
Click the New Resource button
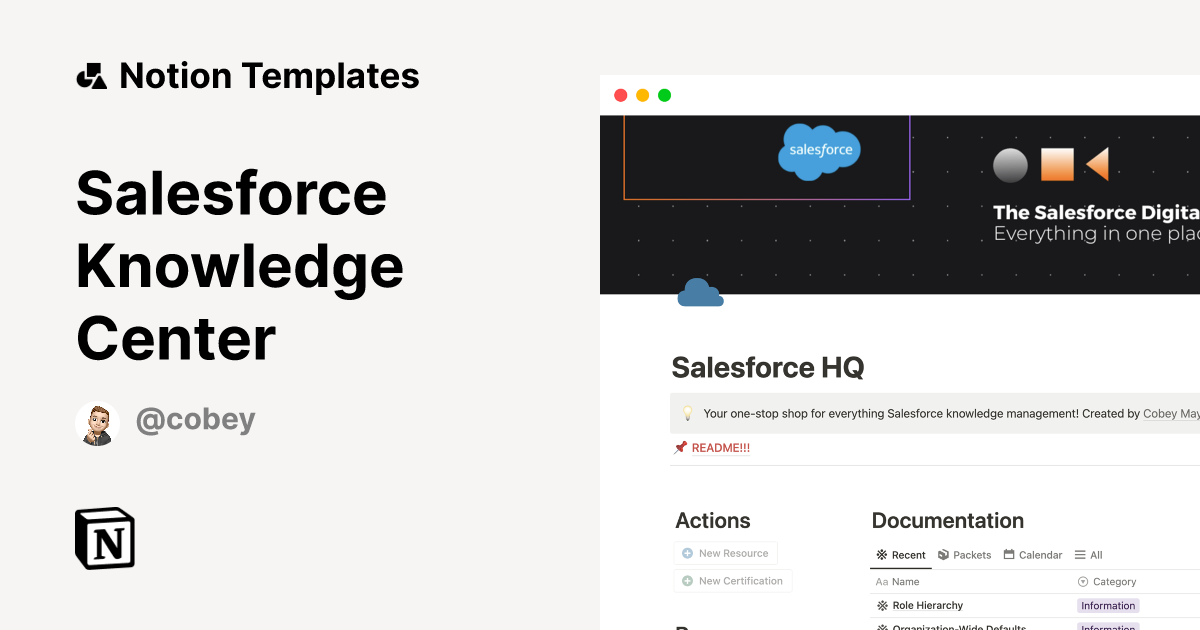pos(725,552)
